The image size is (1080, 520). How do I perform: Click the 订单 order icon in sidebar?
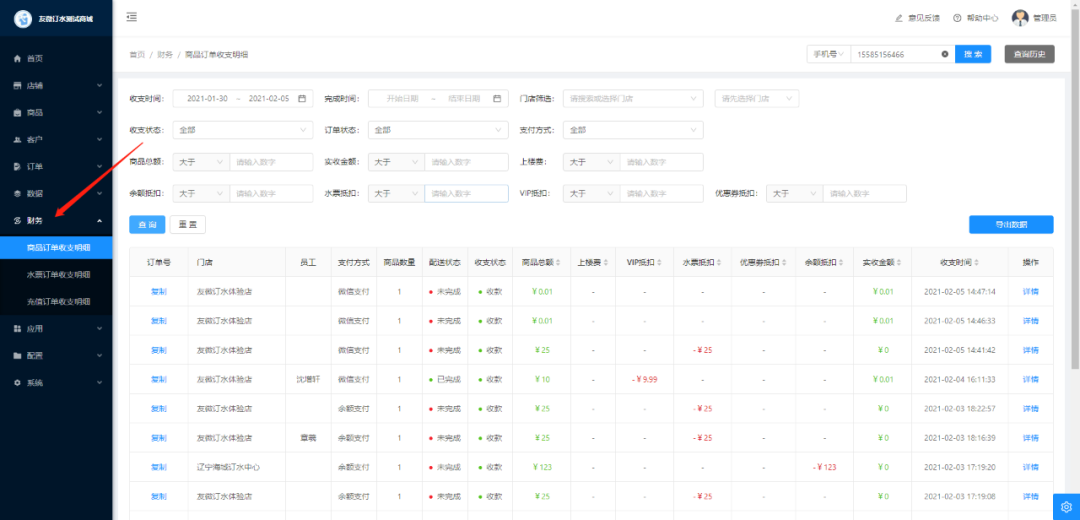tap(18, 167)
